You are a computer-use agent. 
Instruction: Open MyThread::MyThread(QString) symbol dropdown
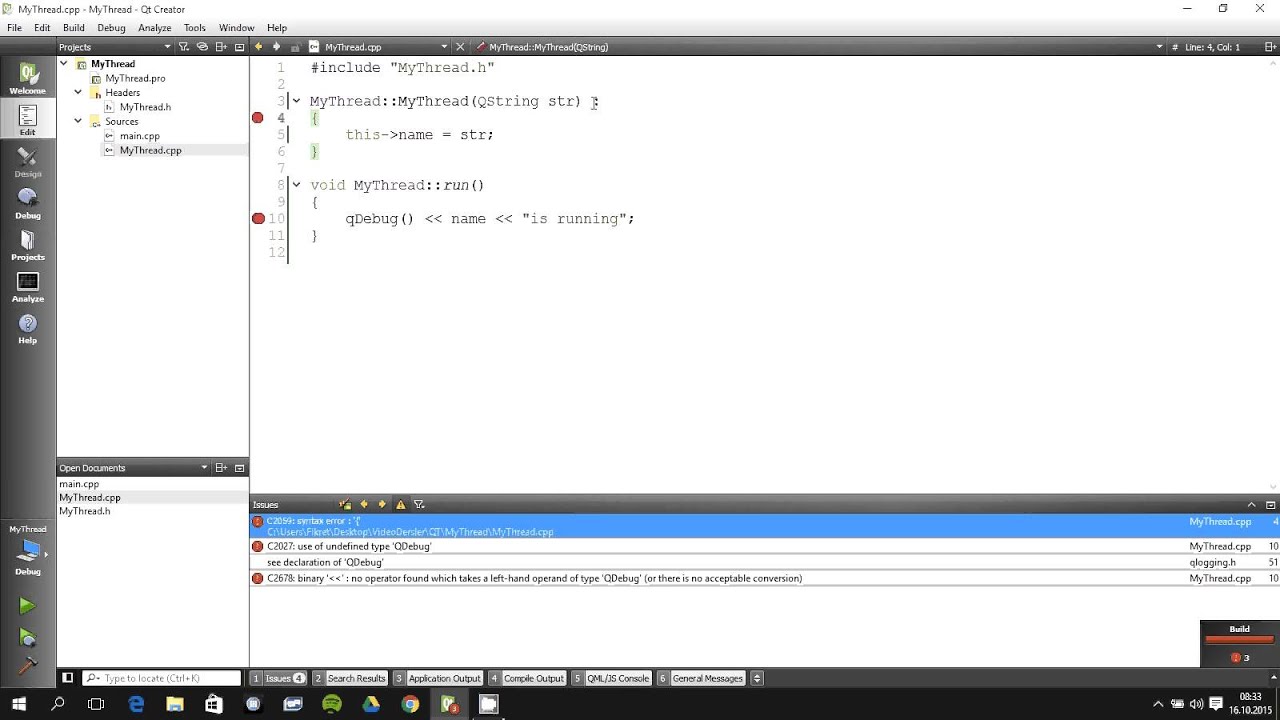(820, 47)
